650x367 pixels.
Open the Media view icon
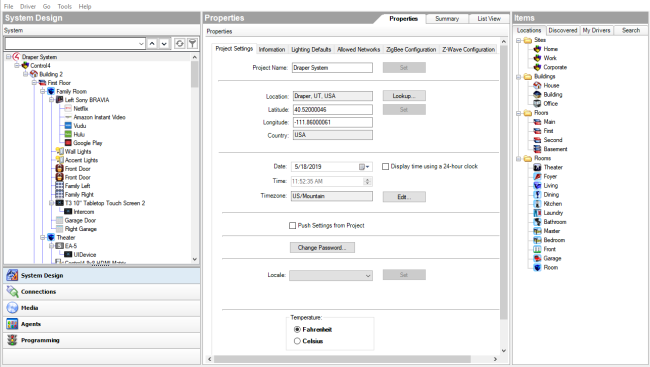pyautogui.click(x=12, y=308)
